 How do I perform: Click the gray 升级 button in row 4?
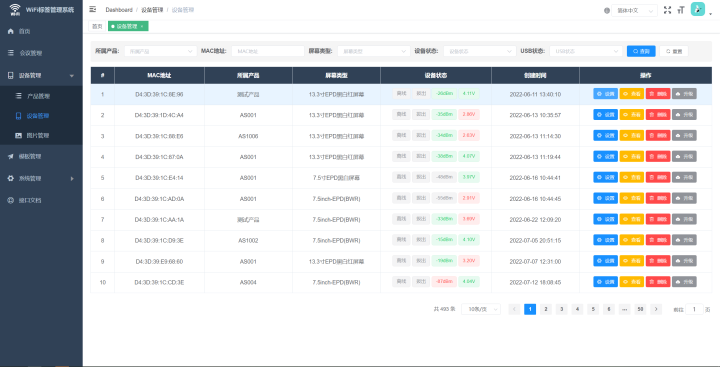click(684, 157)
